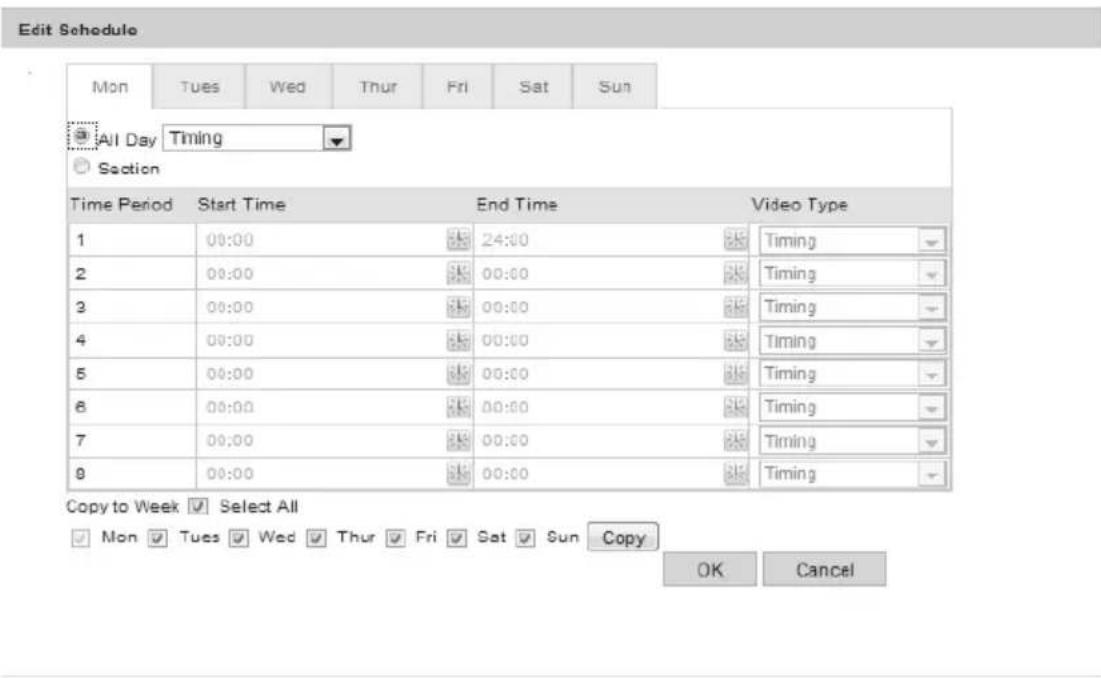Image resolution: width=1101 pixels, height=678 pixels.
Task: Open time picker for period 8 start time
Action: tap(459, 474)
